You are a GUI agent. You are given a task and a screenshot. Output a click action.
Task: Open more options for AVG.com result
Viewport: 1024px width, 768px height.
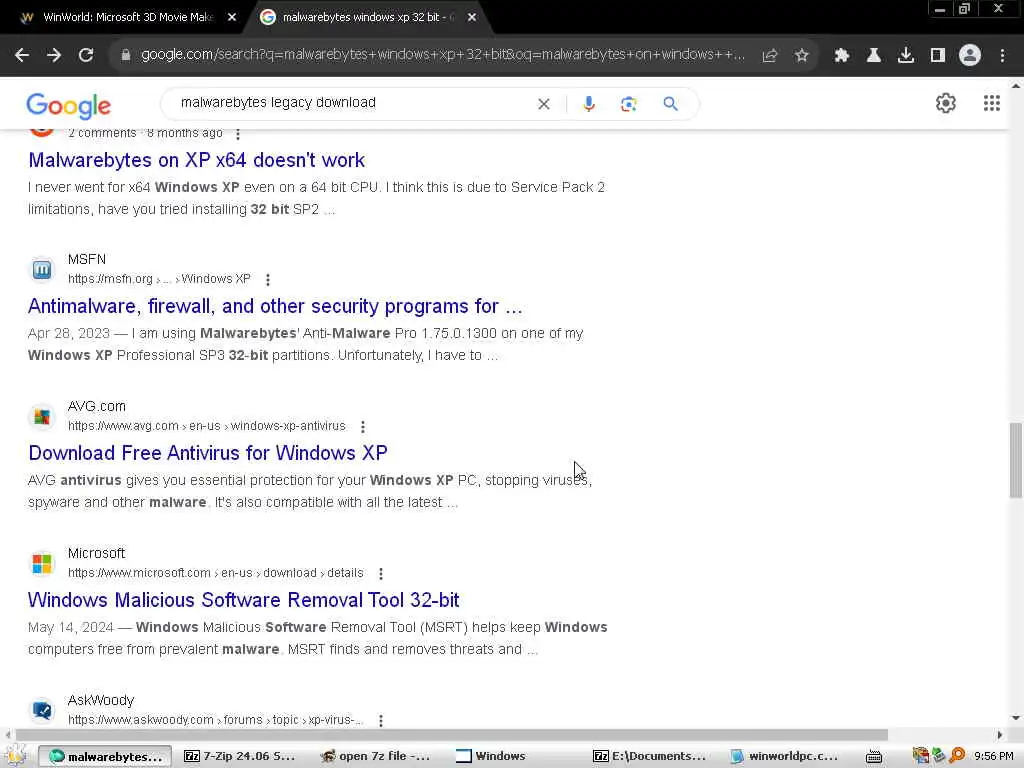click(x=362, y=426)
